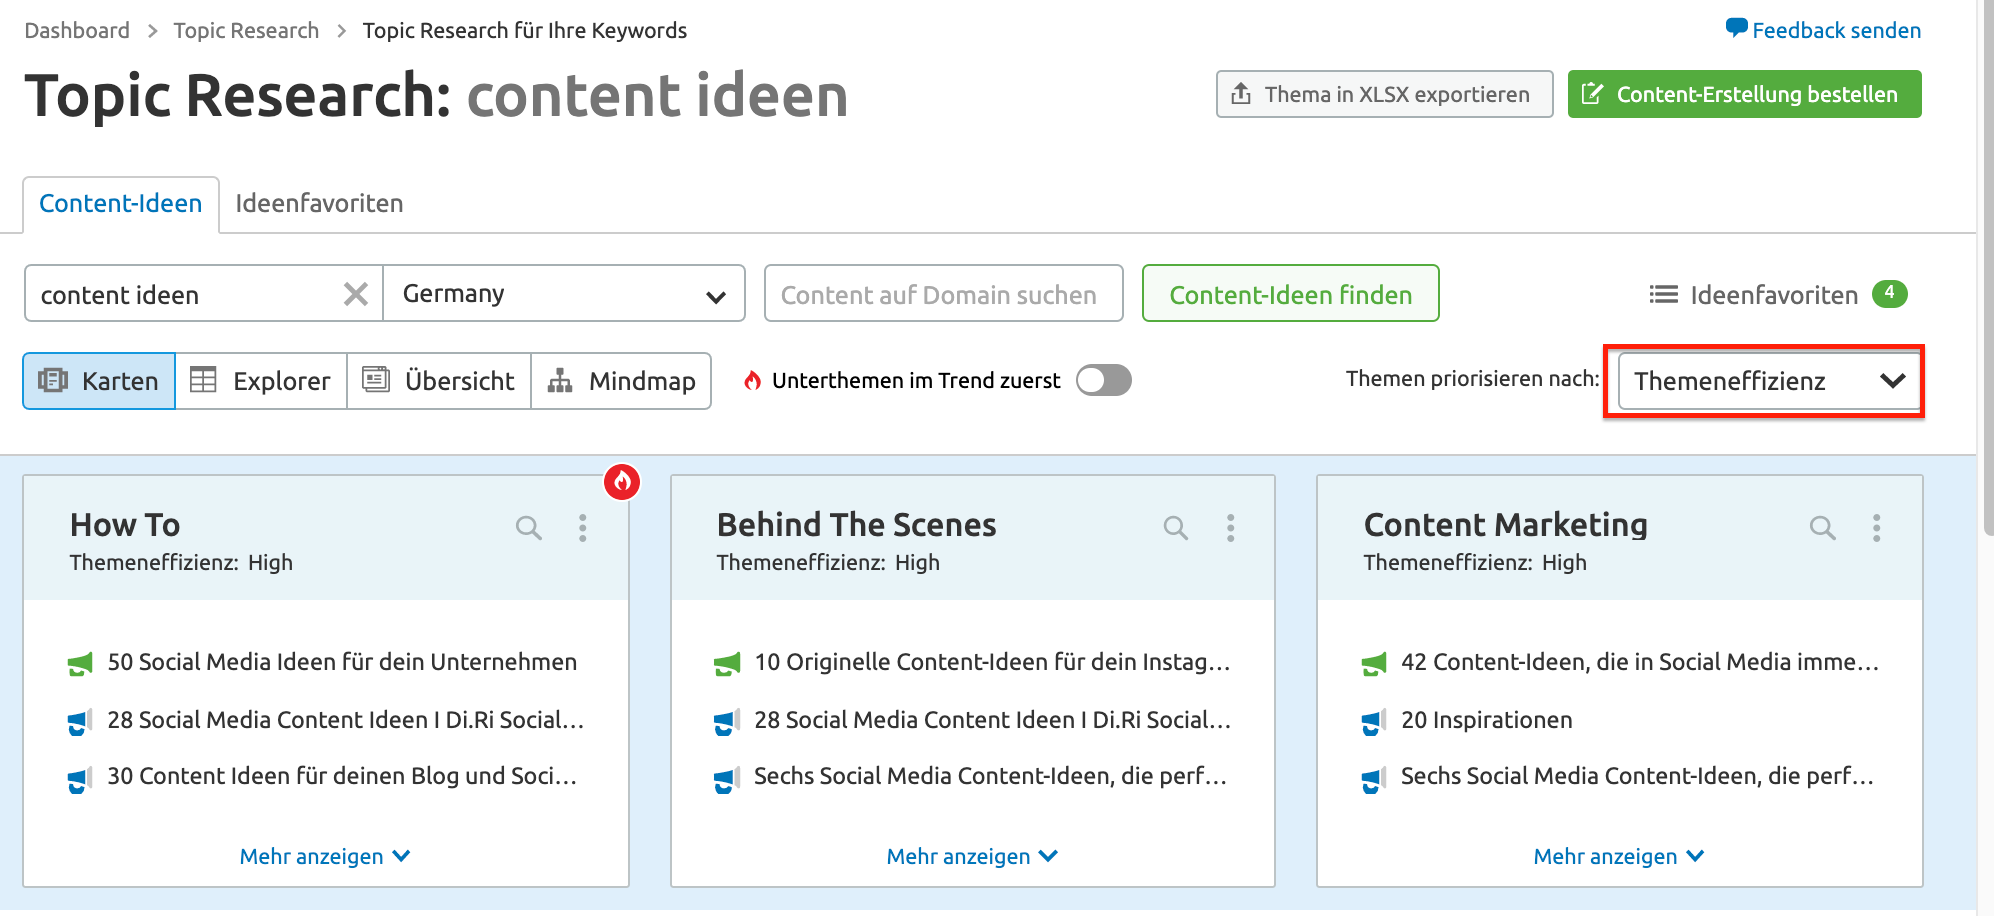Click megaphone icon next to 20 Inspirationen
1994x916 pixels.
pos(1374,722)
